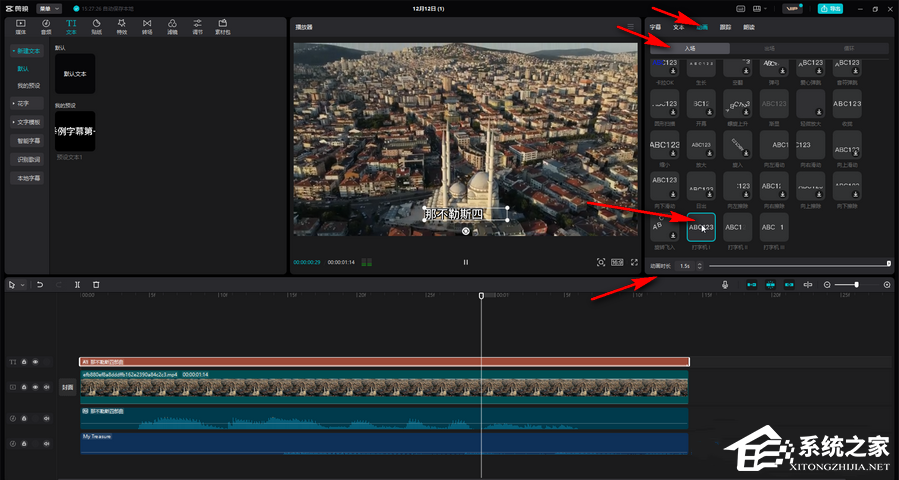Click the delete trash icon in timeline toolbar

[96, 285]
